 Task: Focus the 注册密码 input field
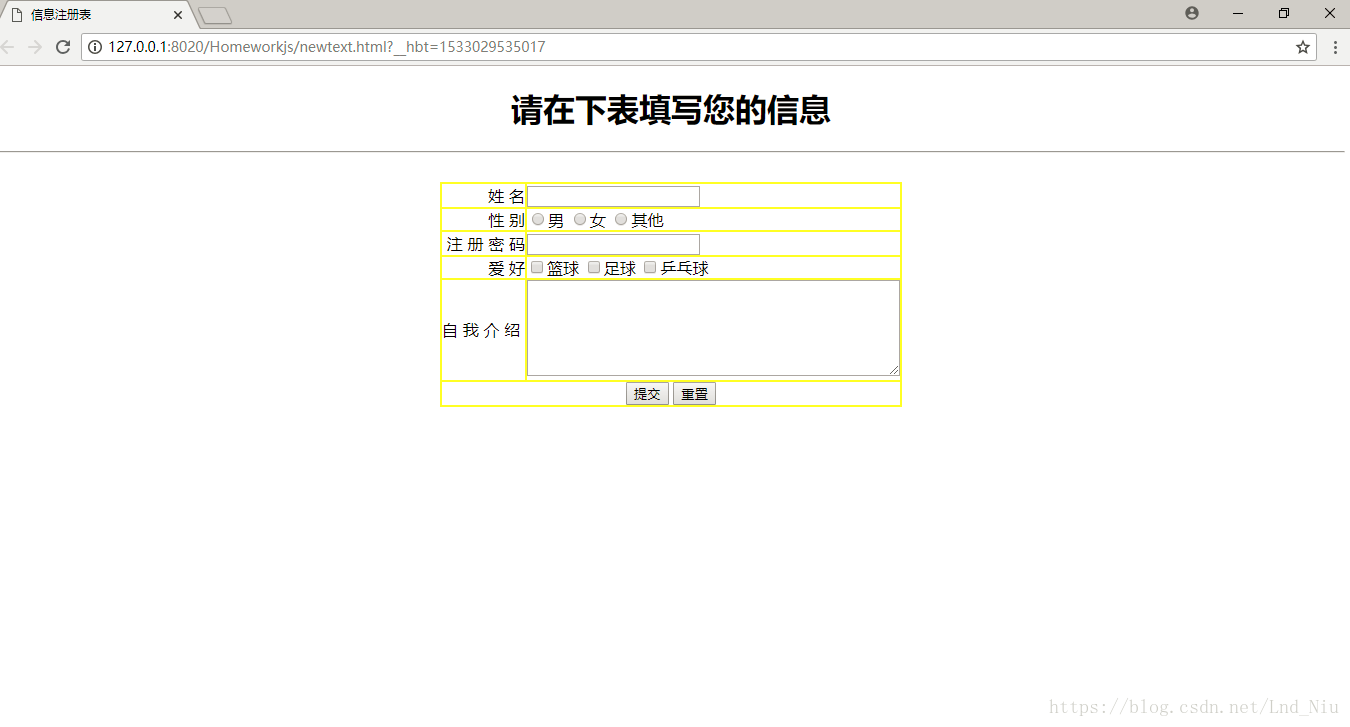tap(613, 244)
